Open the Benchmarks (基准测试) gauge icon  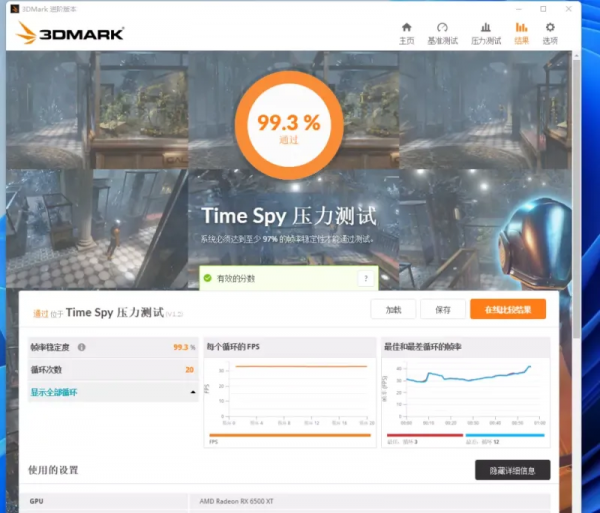442,27
